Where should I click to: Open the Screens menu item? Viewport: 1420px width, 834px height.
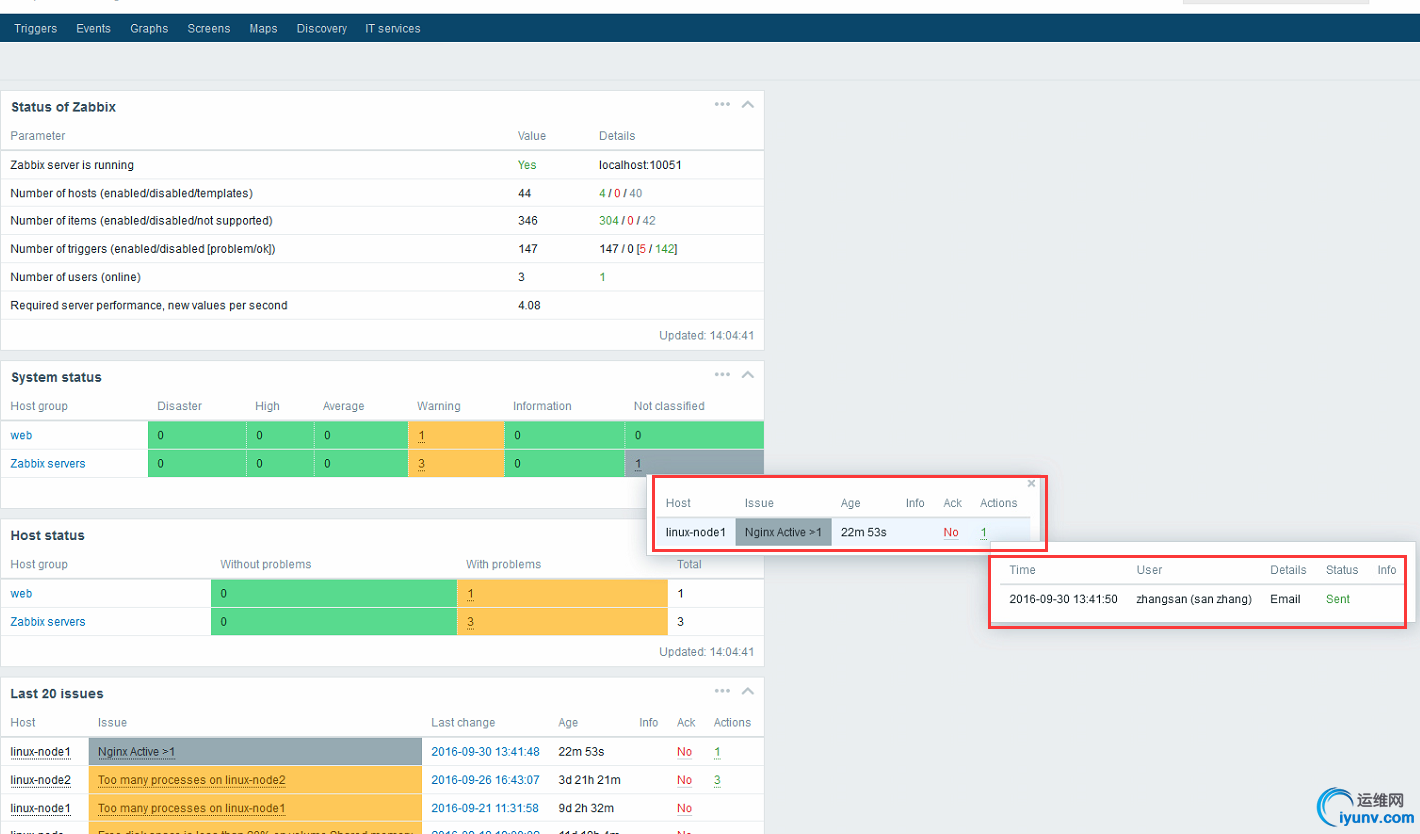[209, 28]
